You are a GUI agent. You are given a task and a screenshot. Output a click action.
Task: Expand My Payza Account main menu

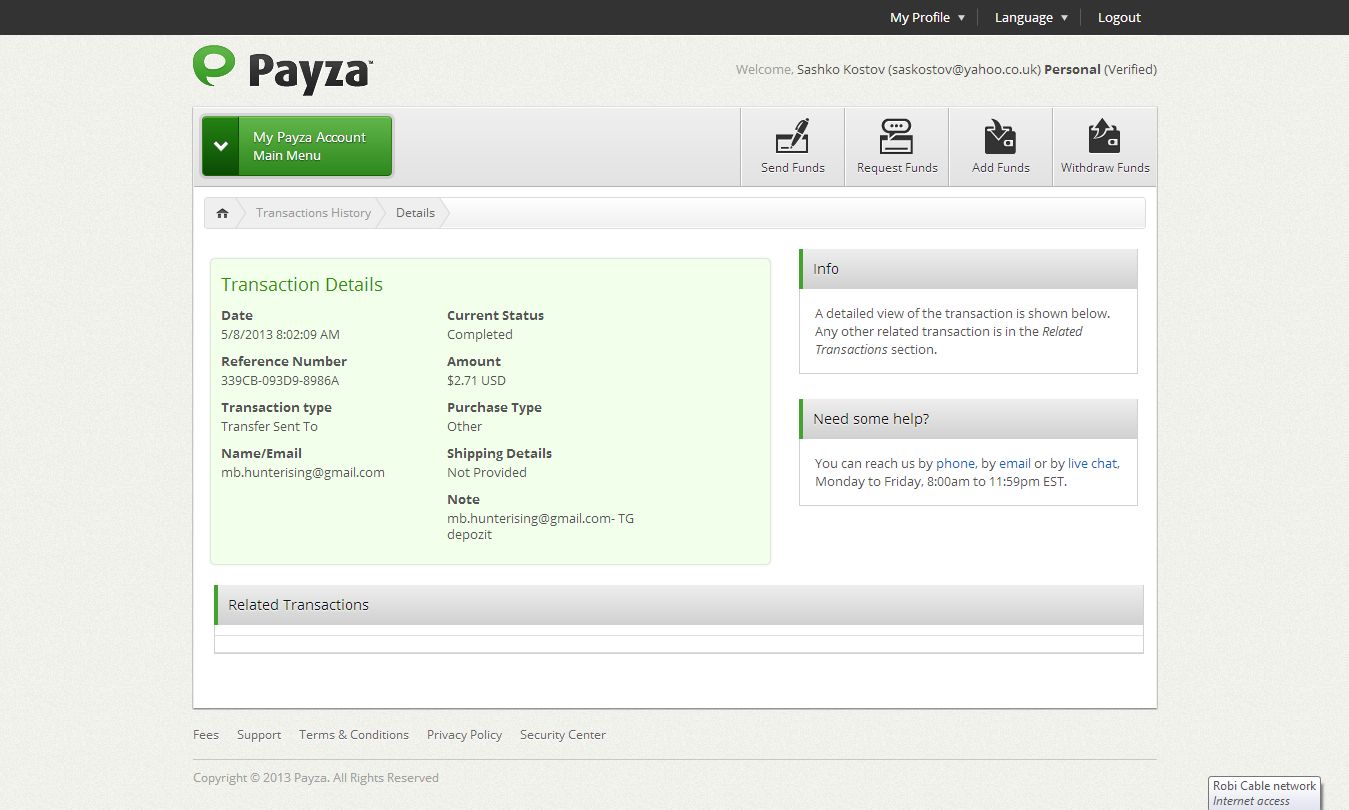coord(297,146)
